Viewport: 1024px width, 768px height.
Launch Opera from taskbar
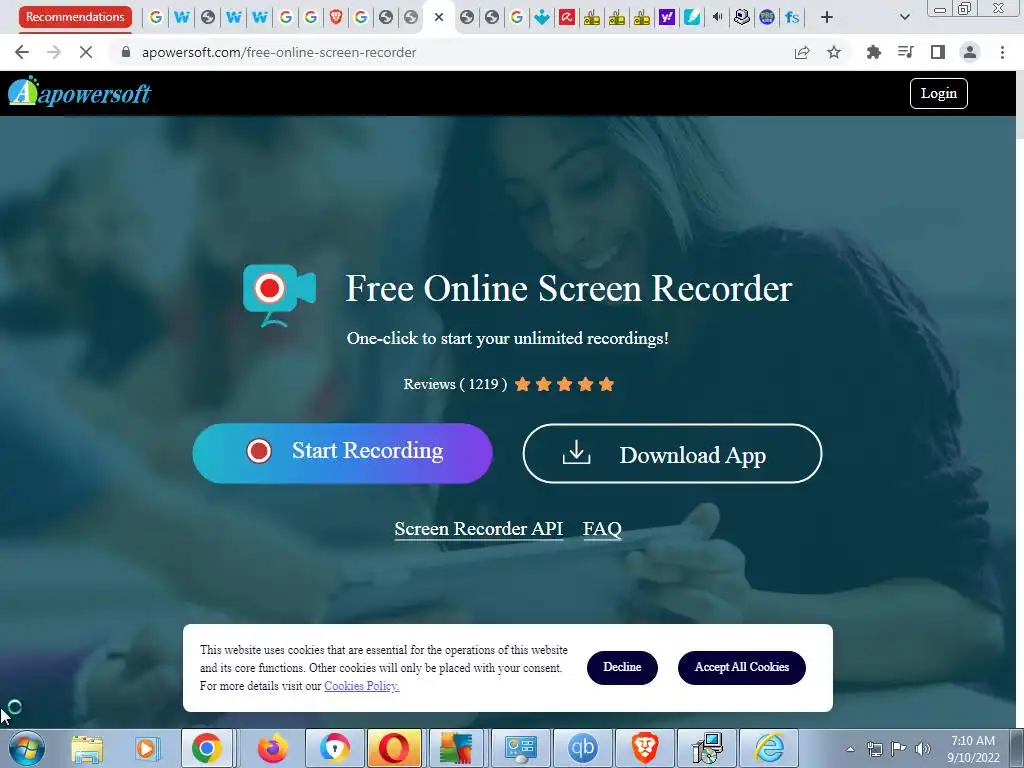(394, 748)
